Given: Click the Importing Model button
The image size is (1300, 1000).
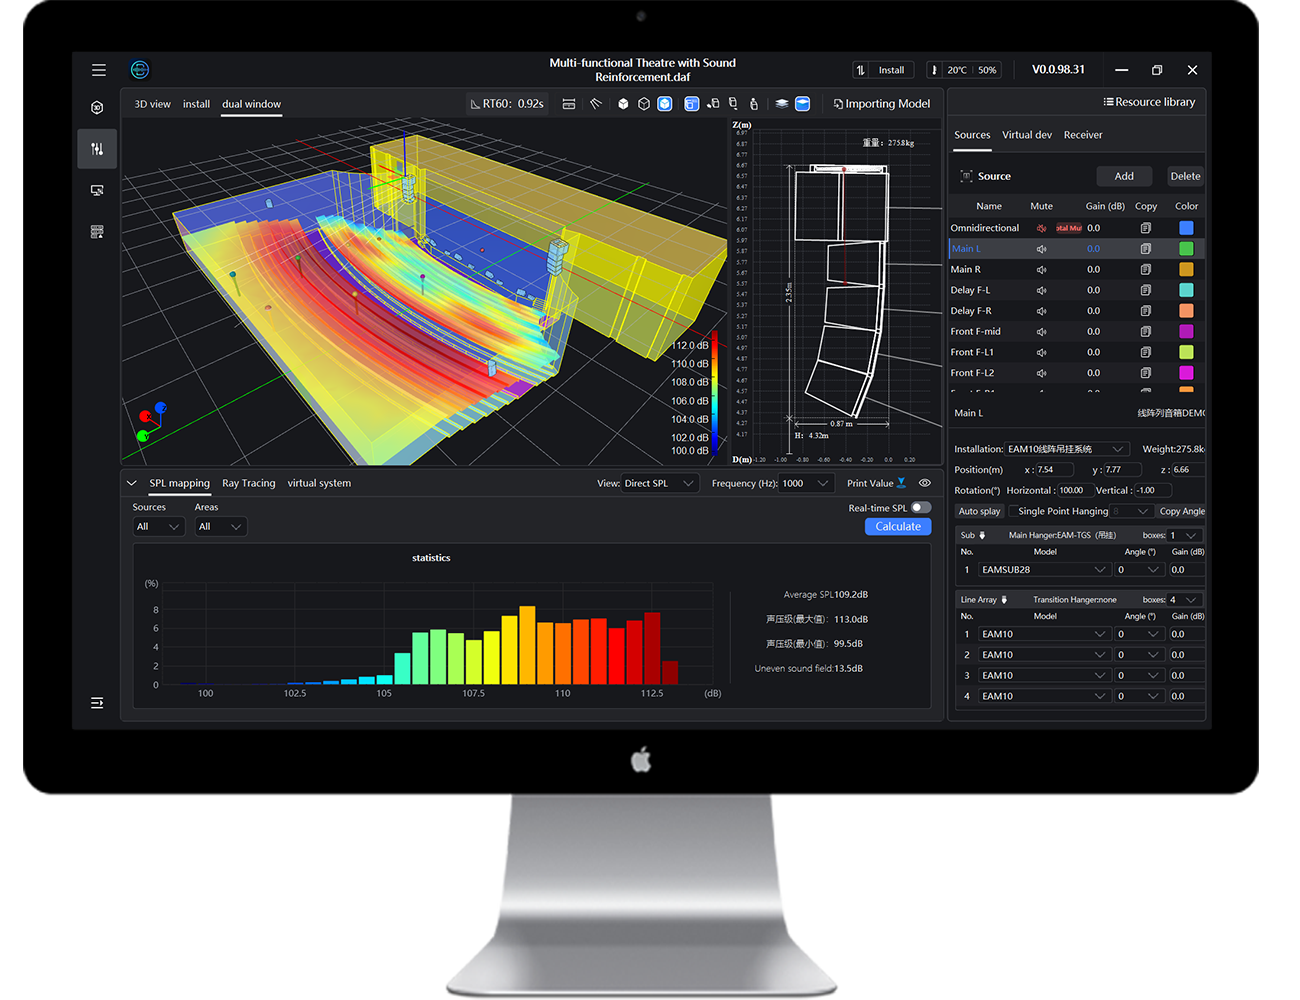Looking at the screenshot, I should (882, 104).
